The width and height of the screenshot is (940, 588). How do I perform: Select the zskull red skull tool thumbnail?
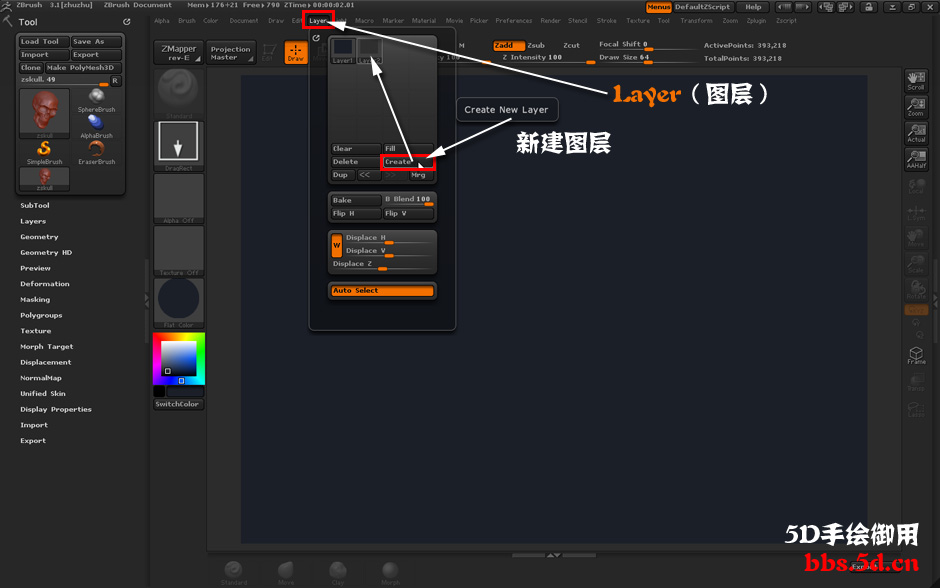[x=44, y=113]
